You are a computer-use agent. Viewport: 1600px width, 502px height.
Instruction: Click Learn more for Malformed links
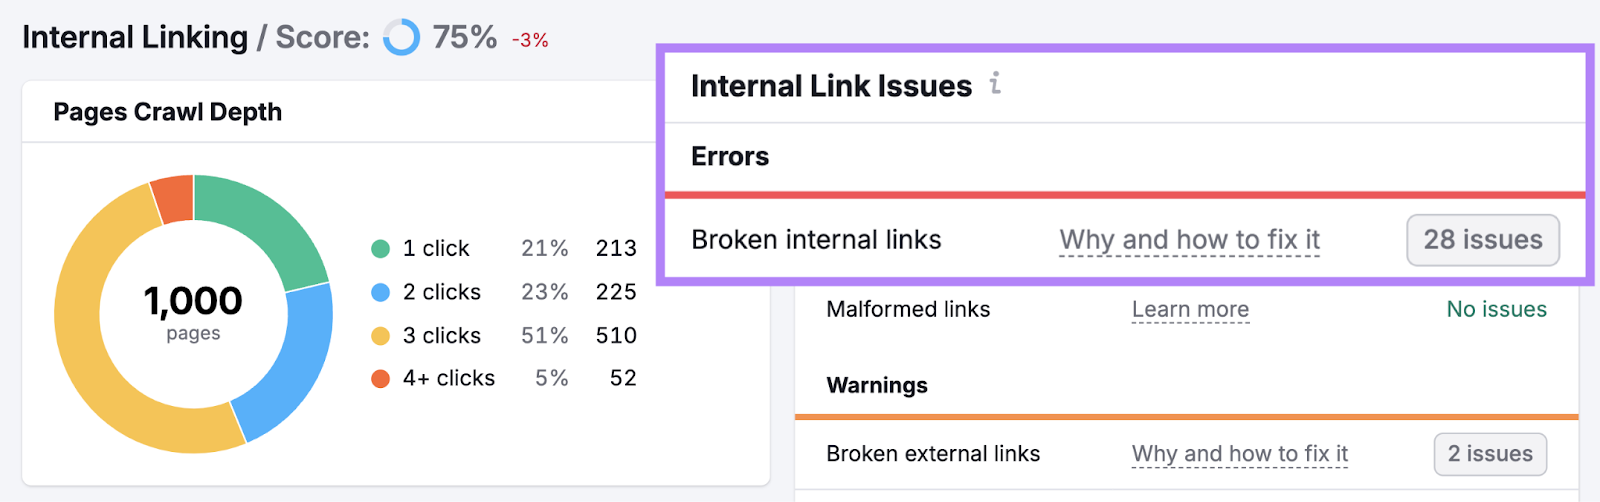tap(1190, 310)
